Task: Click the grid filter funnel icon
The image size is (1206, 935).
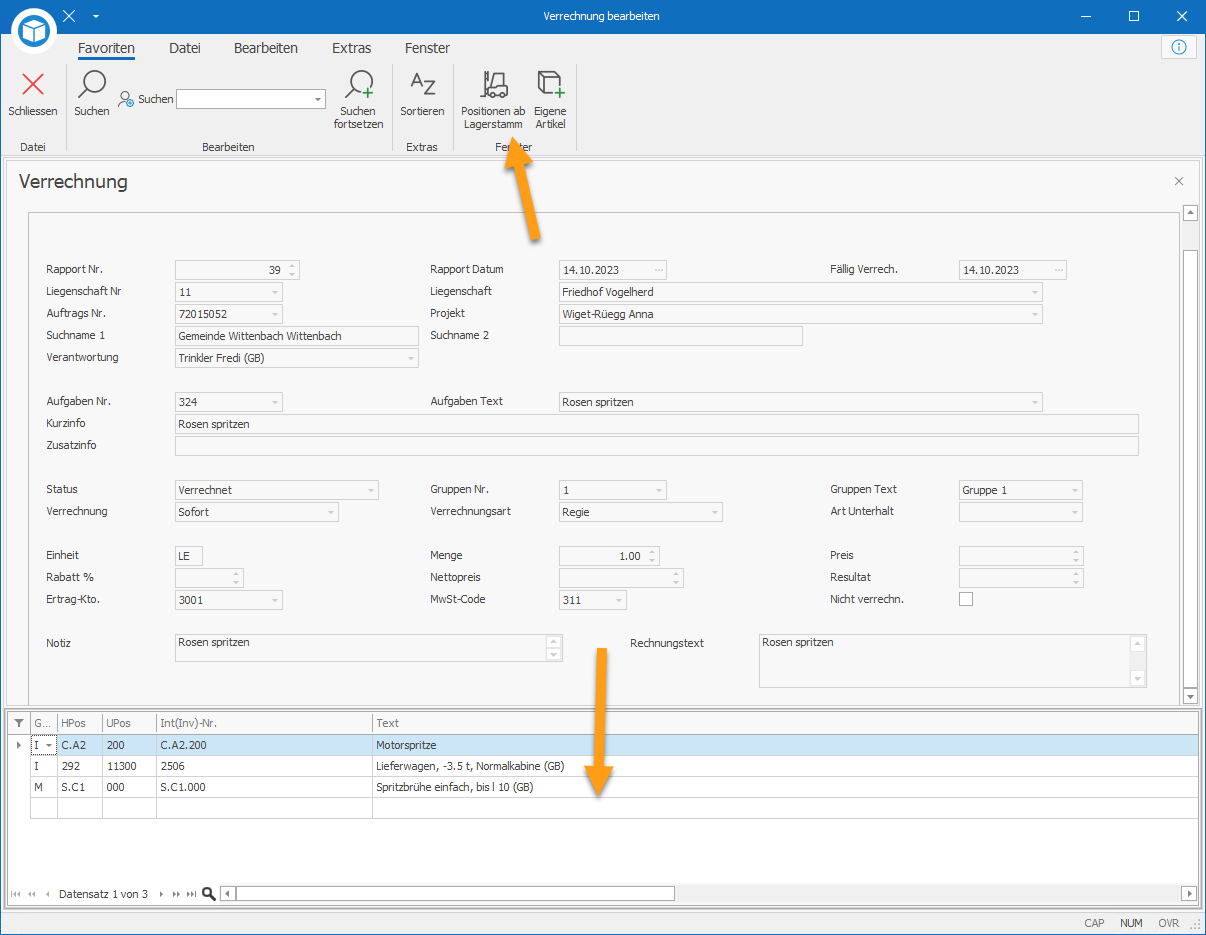Action: (18, 723)
